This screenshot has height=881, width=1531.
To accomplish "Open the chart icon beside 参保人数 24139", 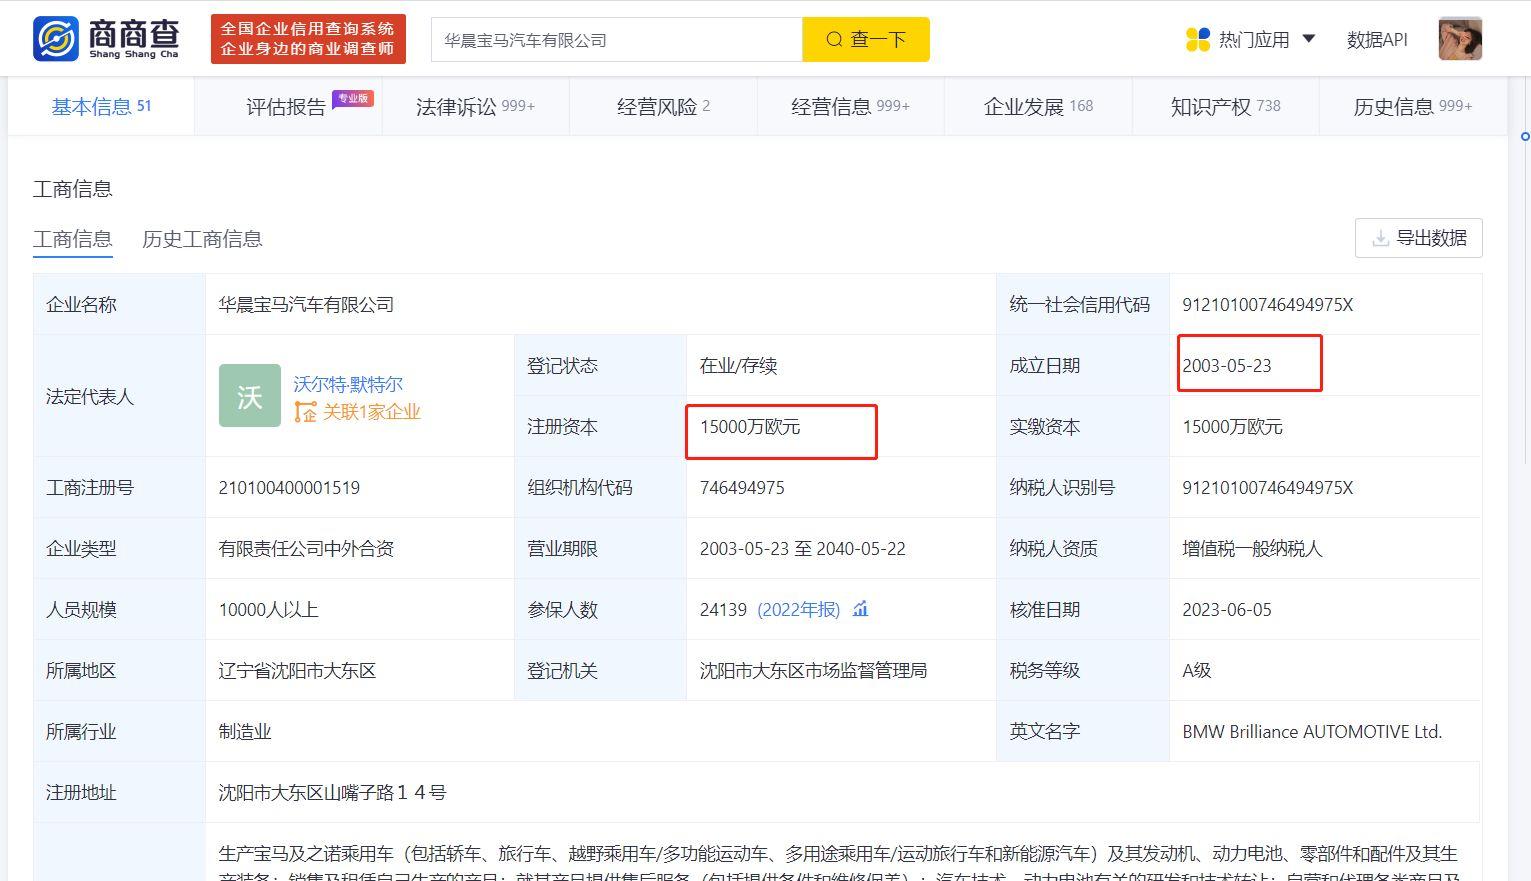I will point(860,609).
